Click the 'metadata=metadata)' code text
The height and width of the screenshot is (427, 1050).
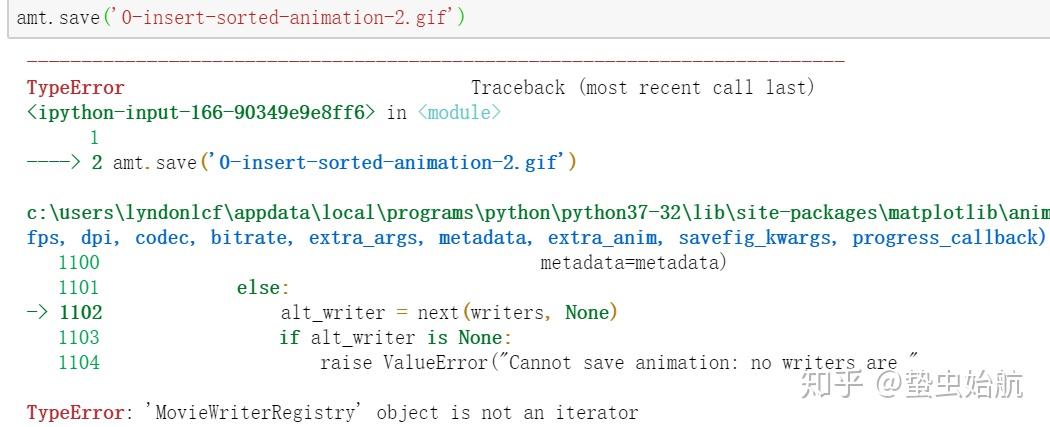point(633,263)
